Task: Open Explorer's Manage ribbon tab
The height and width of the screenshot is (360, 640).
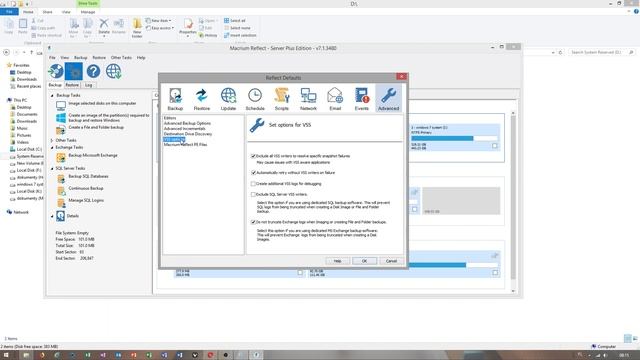Action: click(88, 12)
